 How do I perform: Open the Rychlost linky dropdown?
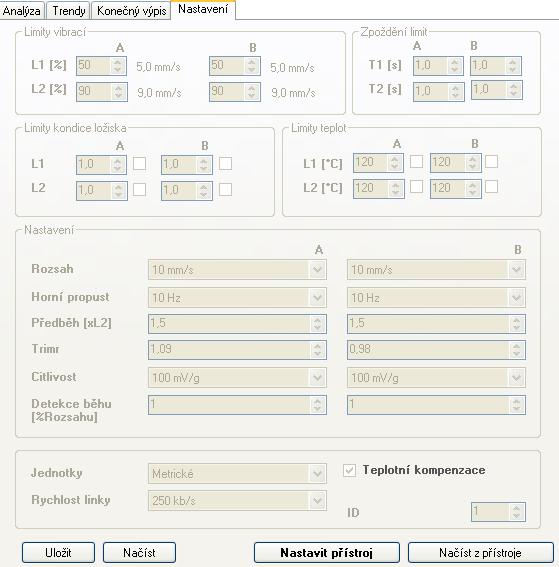[x=237, y=501]
